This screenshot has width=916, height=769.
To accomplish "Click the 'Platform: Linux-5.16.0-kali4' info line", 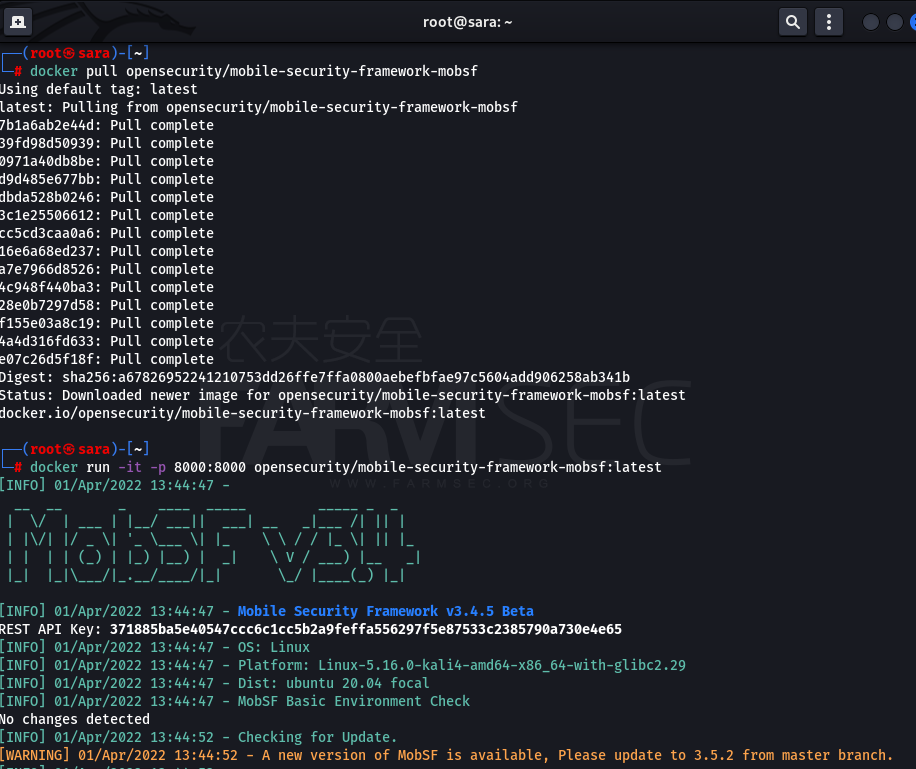I will click(x=343, y=666).
